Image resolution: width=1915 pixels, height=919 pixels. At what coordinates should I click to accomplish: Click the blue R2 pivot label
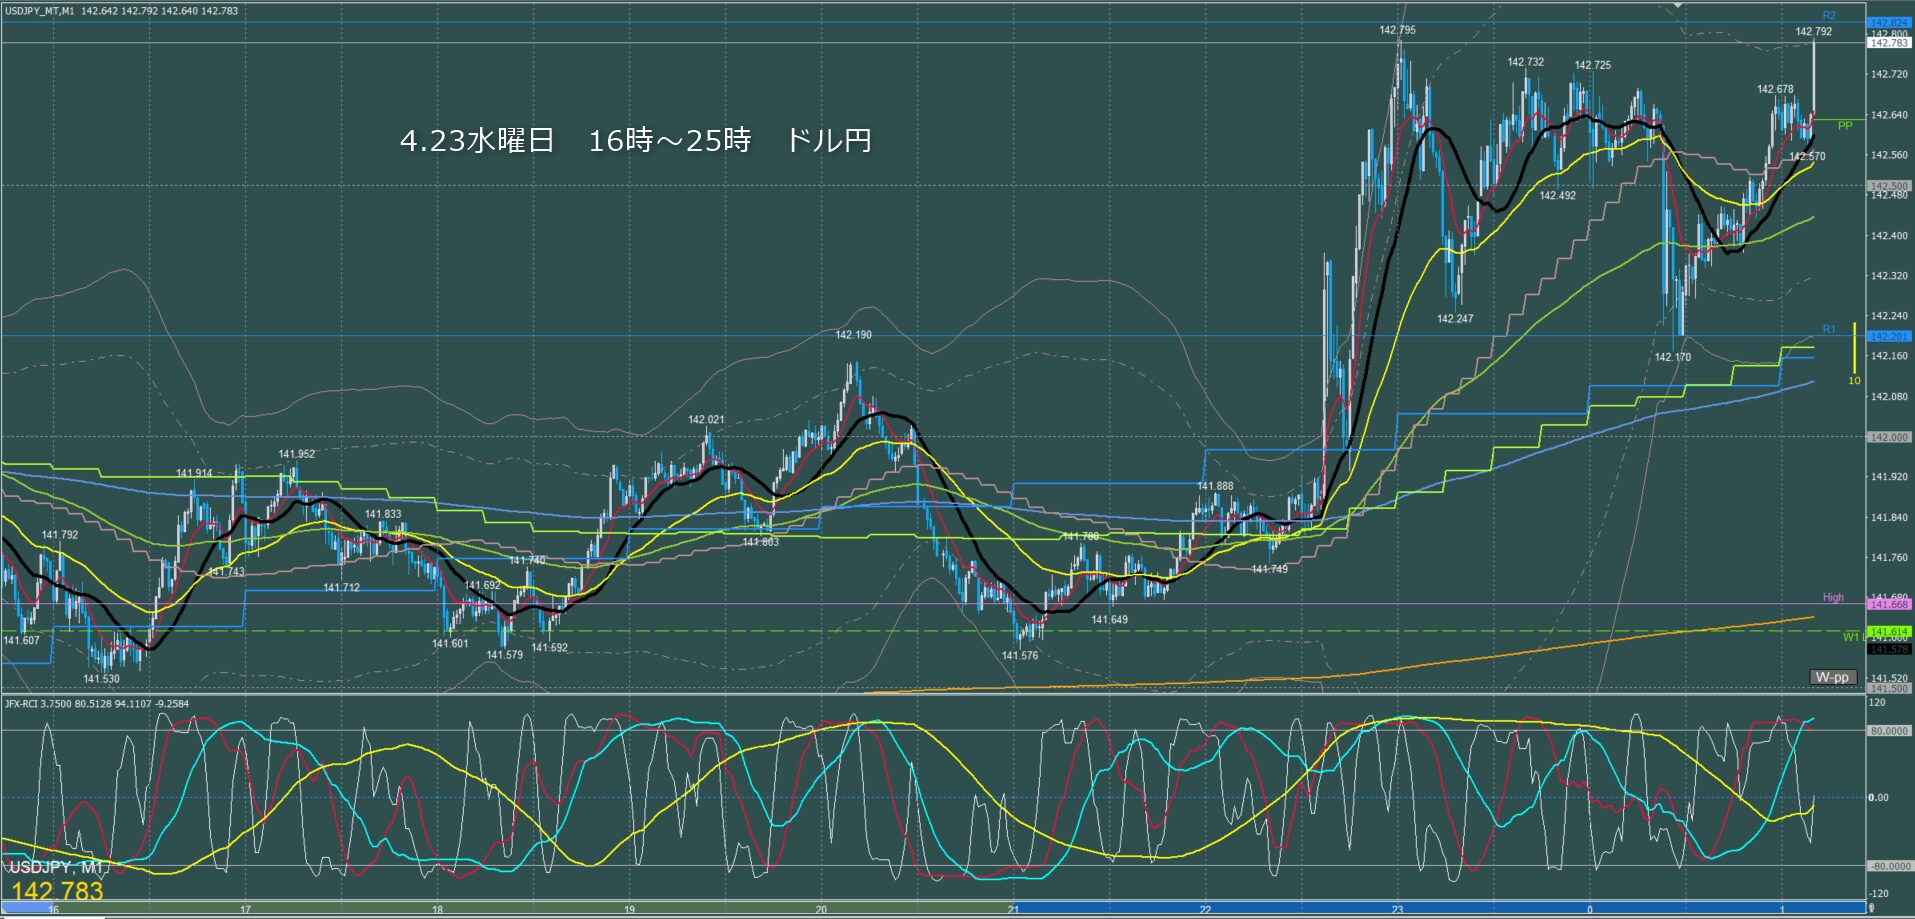[x=1829, y=16]
